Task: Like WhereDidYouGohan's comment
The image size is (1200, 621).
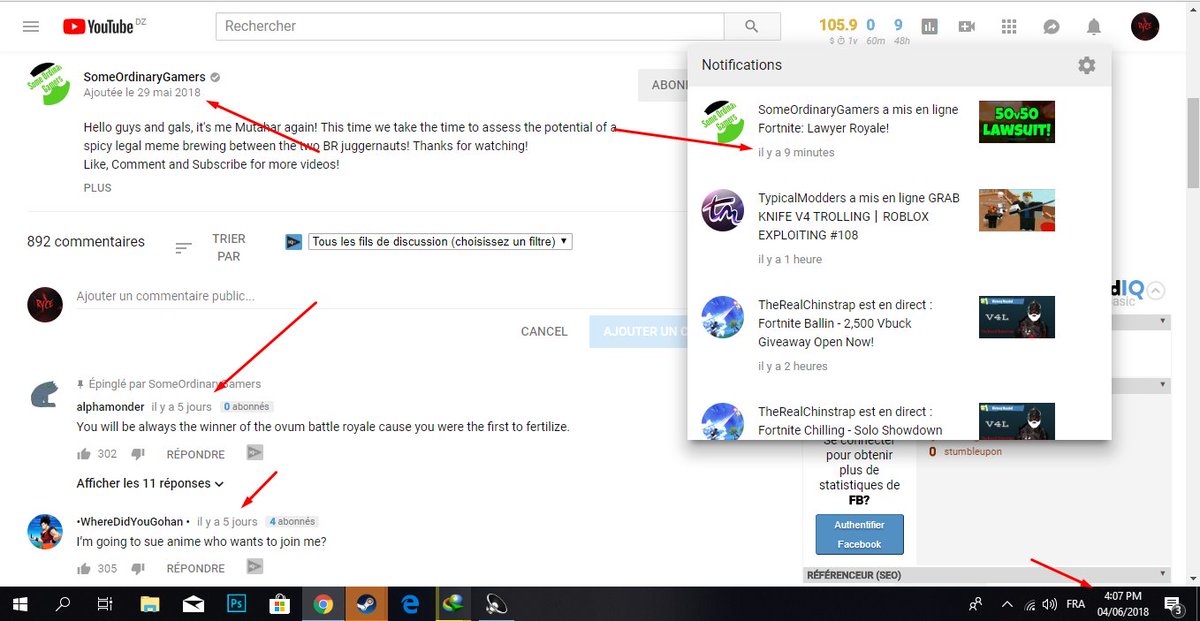Action: point(84,568)
